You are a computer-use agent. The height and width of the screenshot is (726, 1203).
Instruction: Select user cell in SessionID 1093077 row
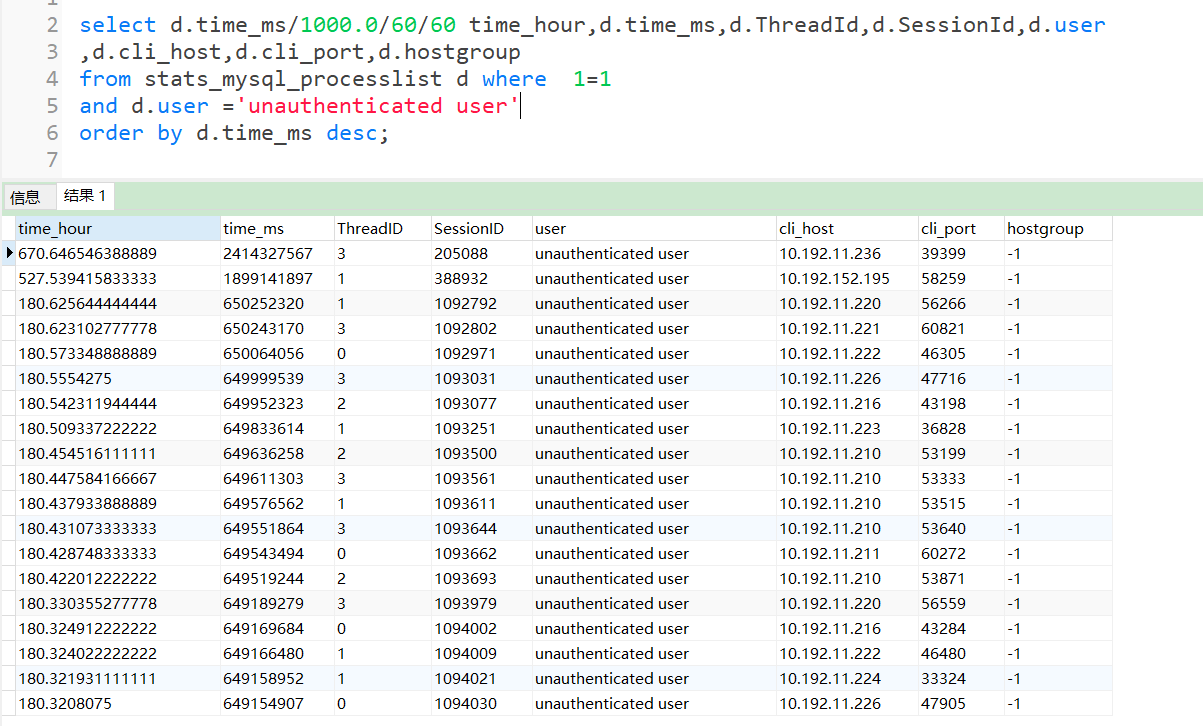(x=653, y=404)
